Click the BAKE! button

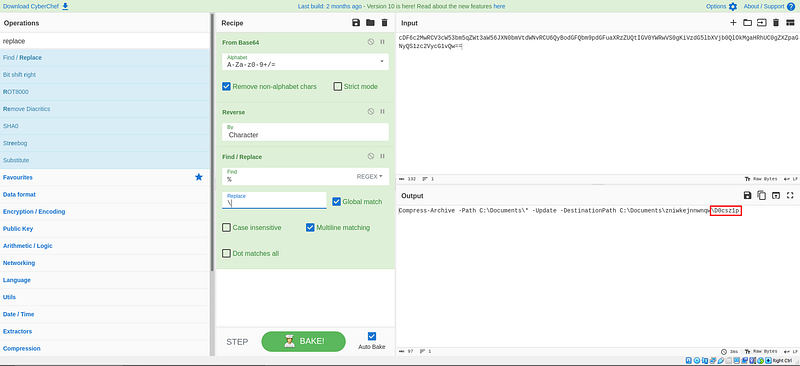pos(304,341)
